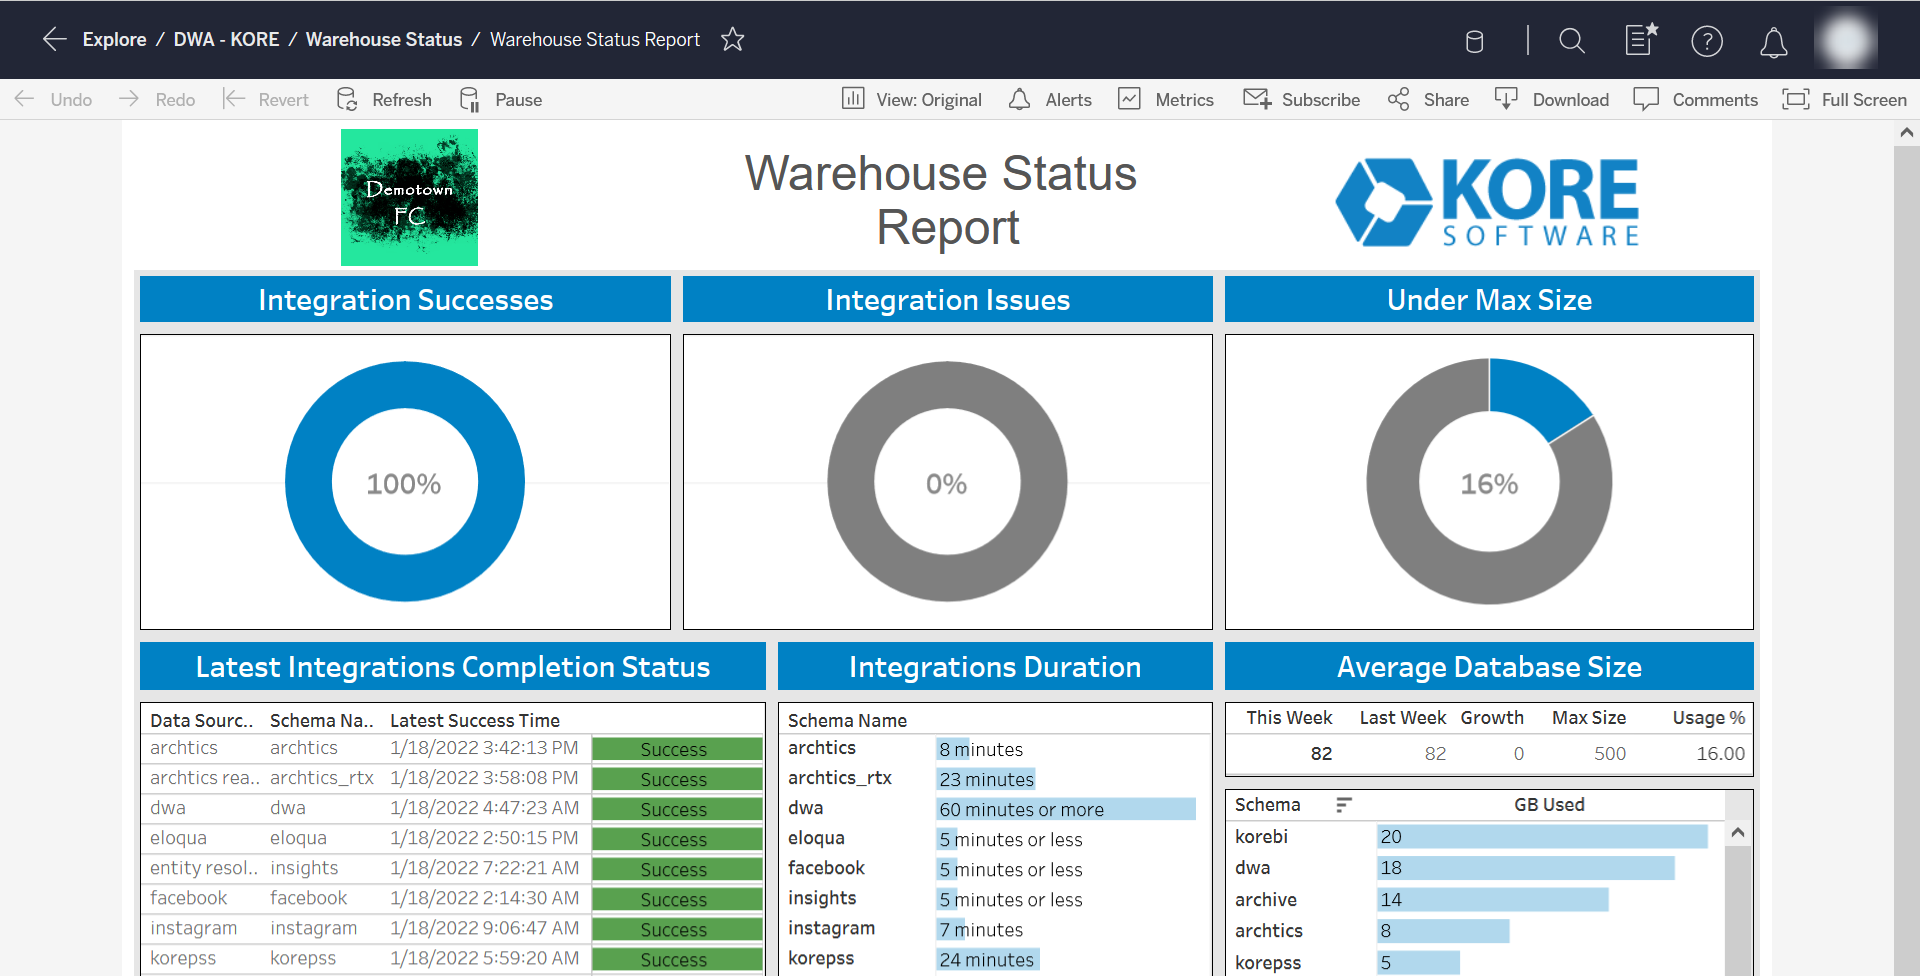
Task: Select the archtics 8 GB bar
Action: pyautogui.click(x=1443, y=931)
